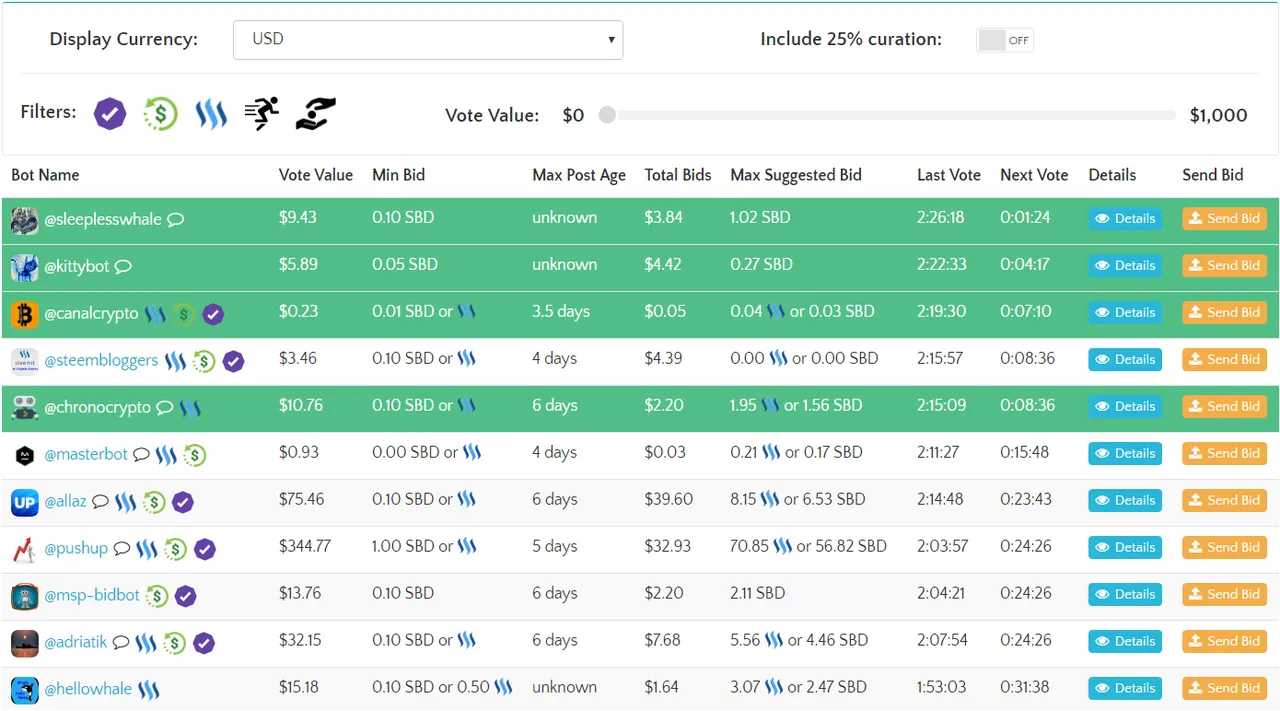Click verified badge beside @pushup
Viewport: 1280px width, 711px height.
205,549
